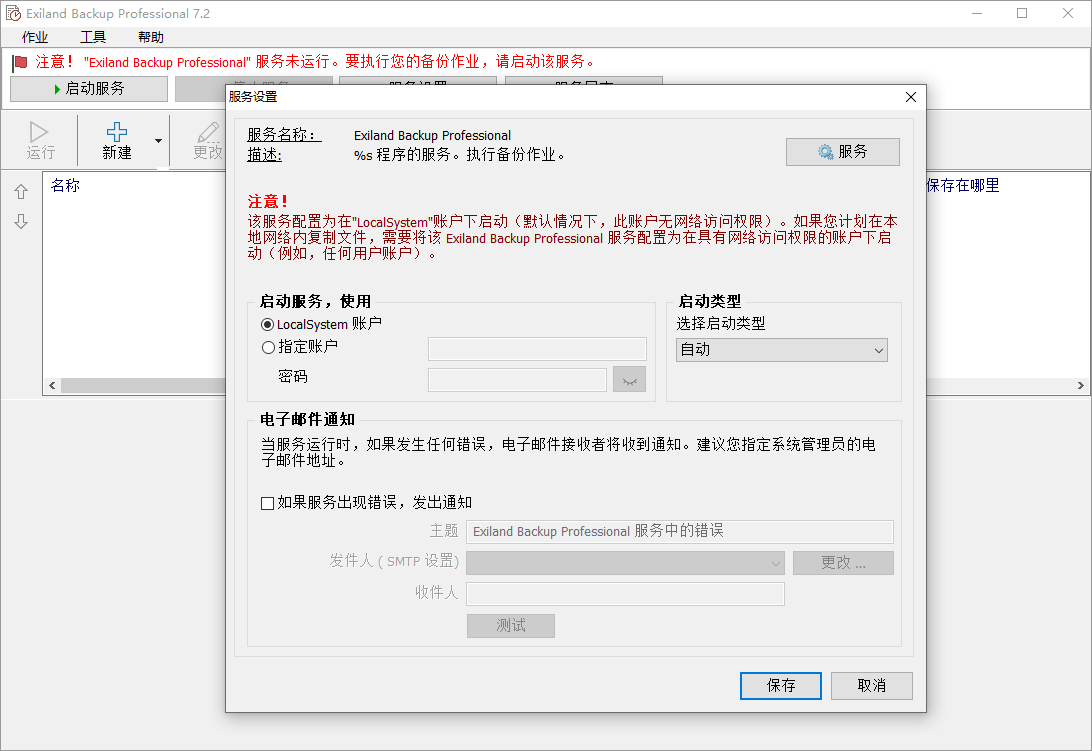
Task: Open the 工具 menu
Action: [x=93, y=38]
